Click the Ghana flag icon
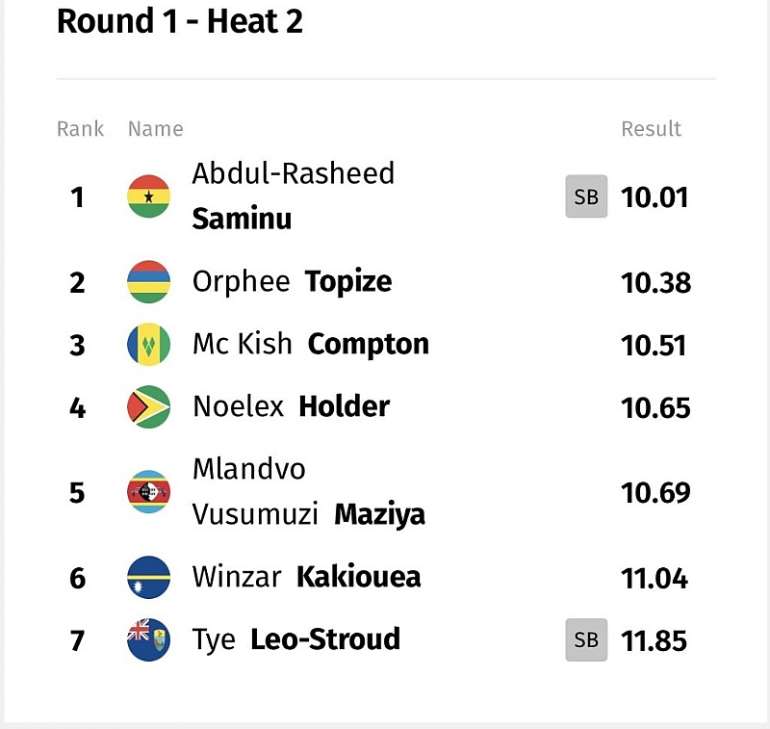This screenshot has height=729, width=770. (148, 196)
